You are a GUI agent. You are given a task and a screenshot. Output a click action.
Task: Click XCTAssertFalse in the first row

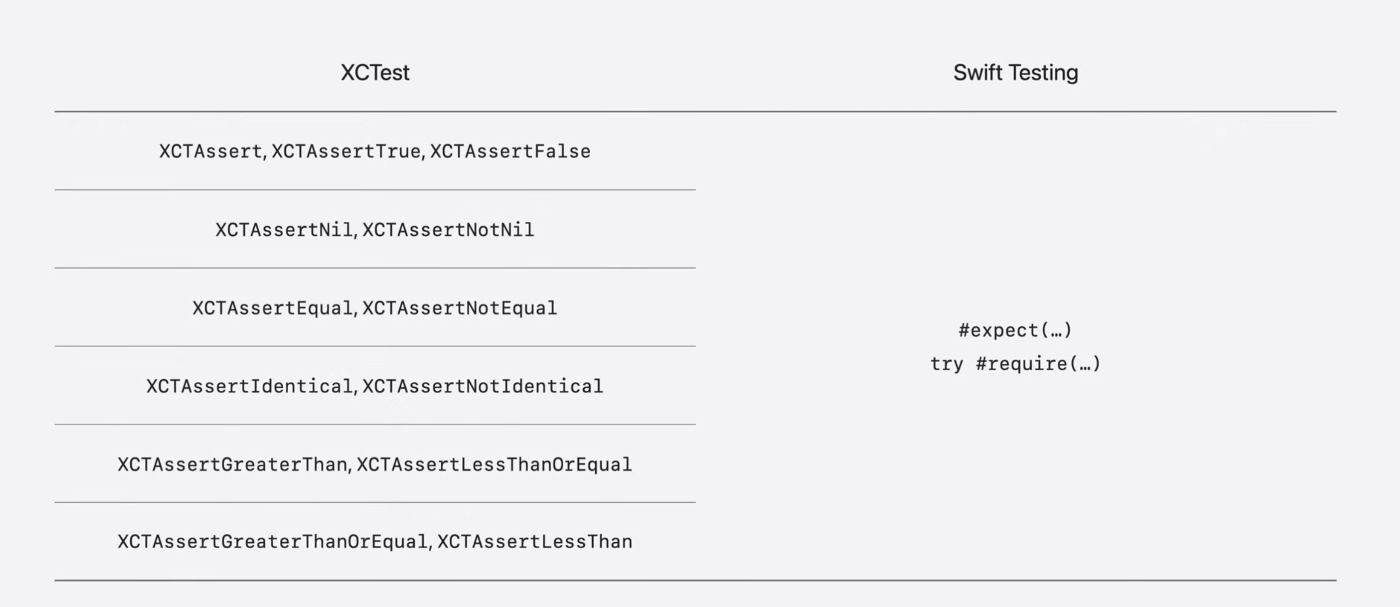510,151
